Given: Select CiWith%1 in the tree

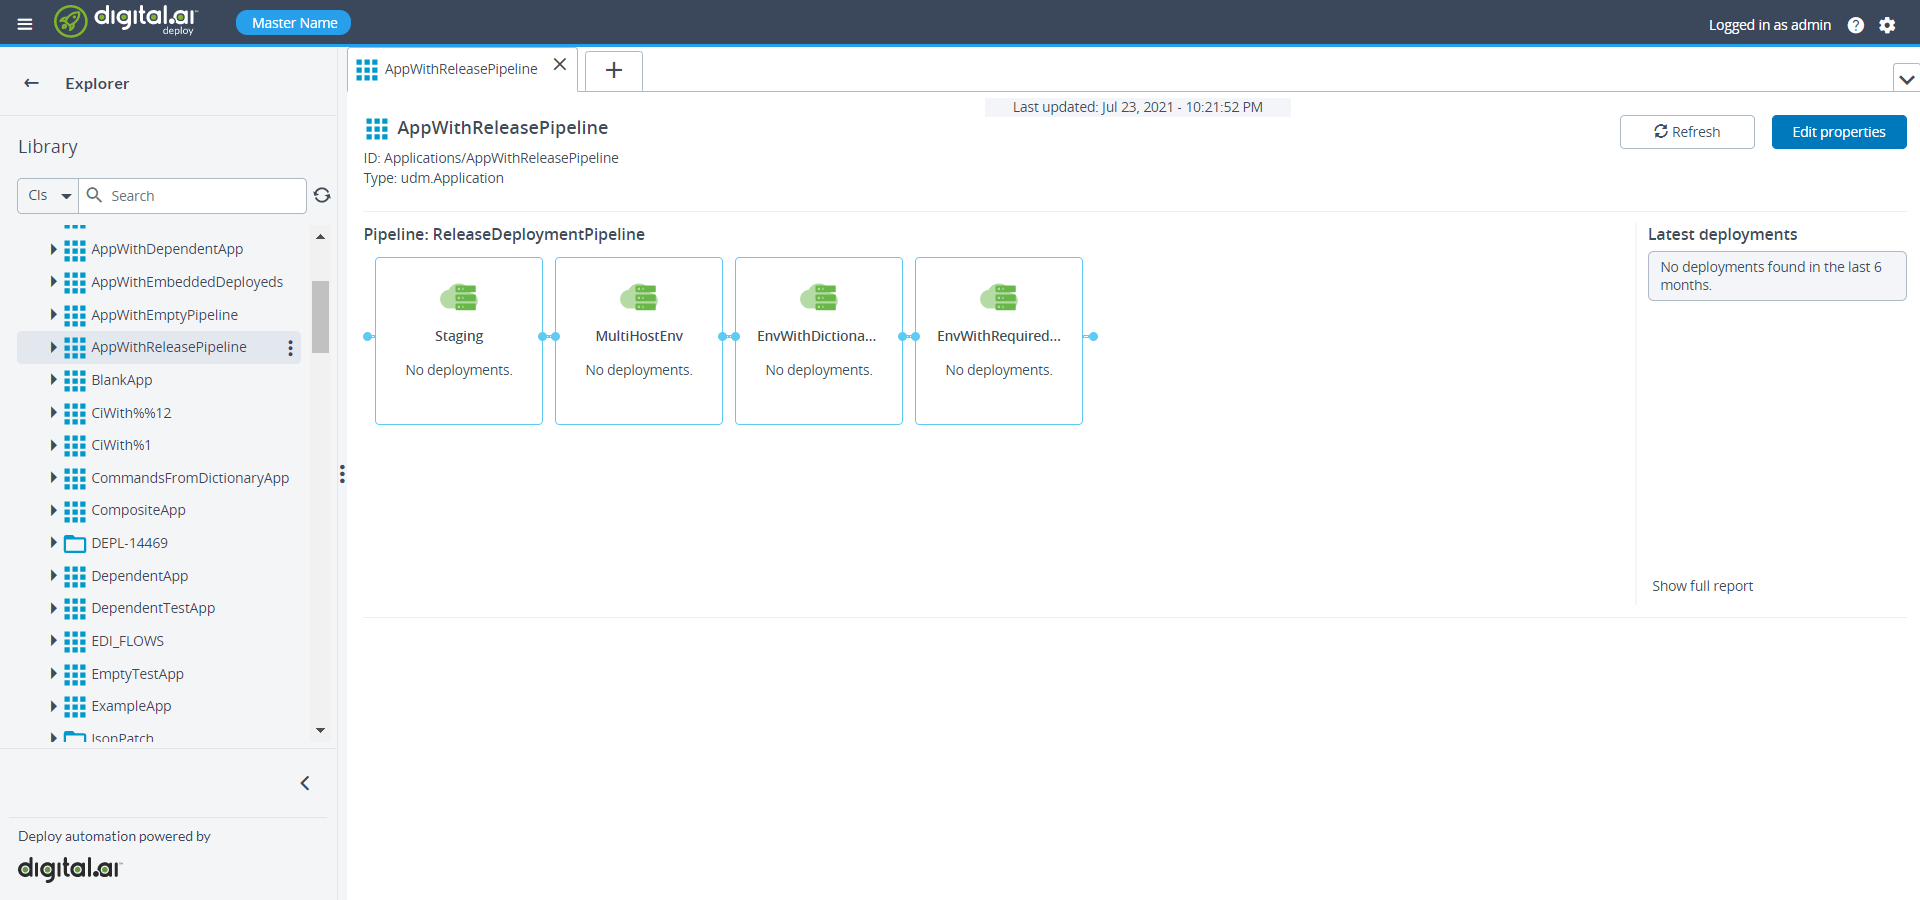Looking at the screenshot, I should [x=121, y=445].
